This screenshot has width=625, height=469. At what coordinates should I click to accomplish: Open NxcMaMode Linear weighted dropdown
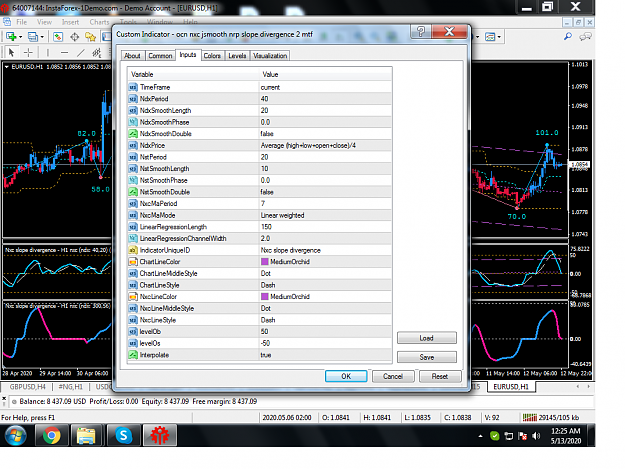[325, 215]
